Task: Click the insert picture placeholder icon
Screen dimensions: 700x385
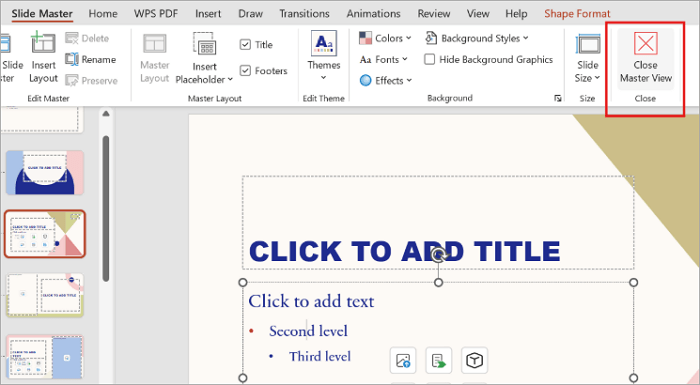Action: [x=403, y=360]
